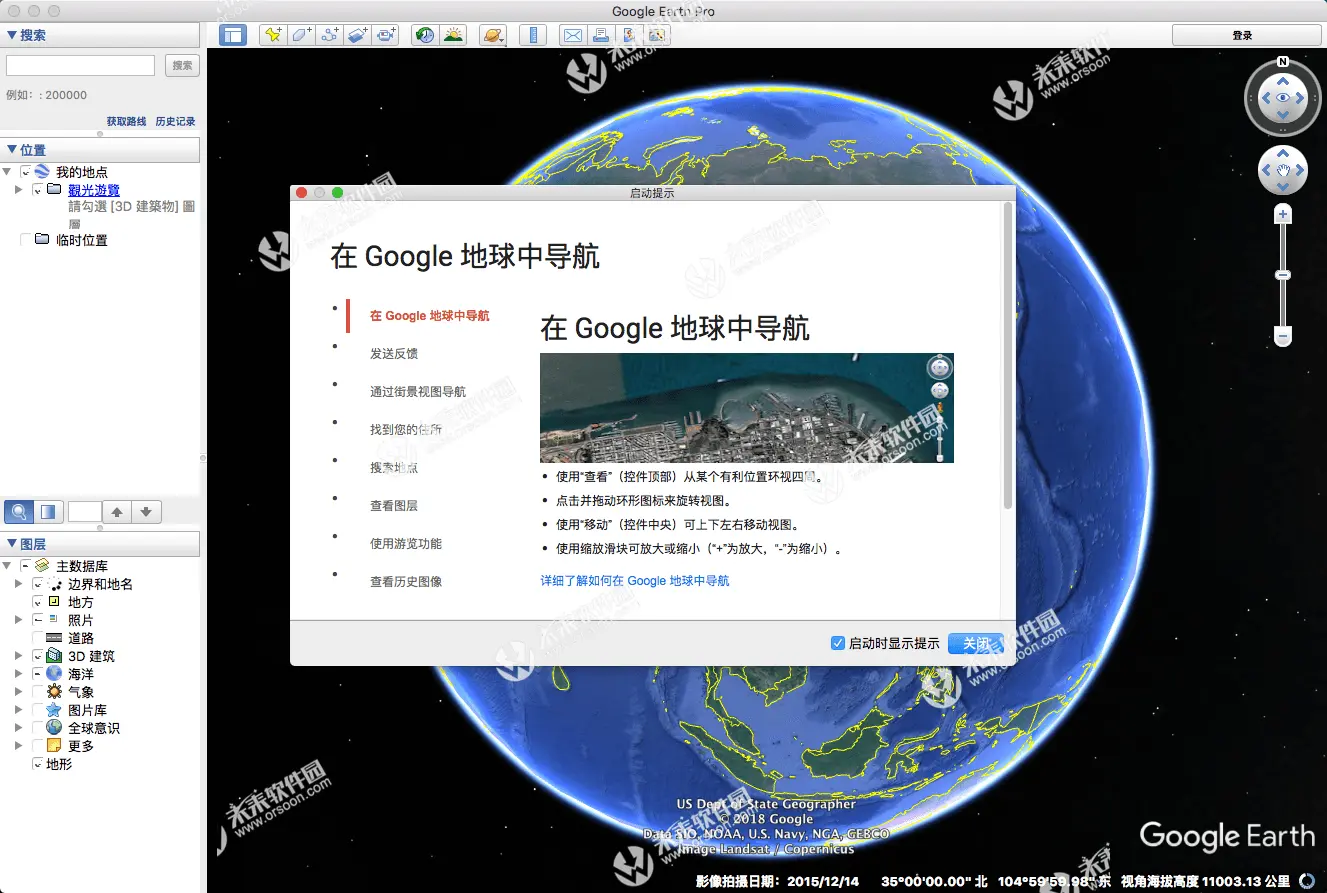Image resolution: width=1327 pixels, height=893 pixels.
Task: Add a placemark with the pushpin icon
Action: click(273, 35)
